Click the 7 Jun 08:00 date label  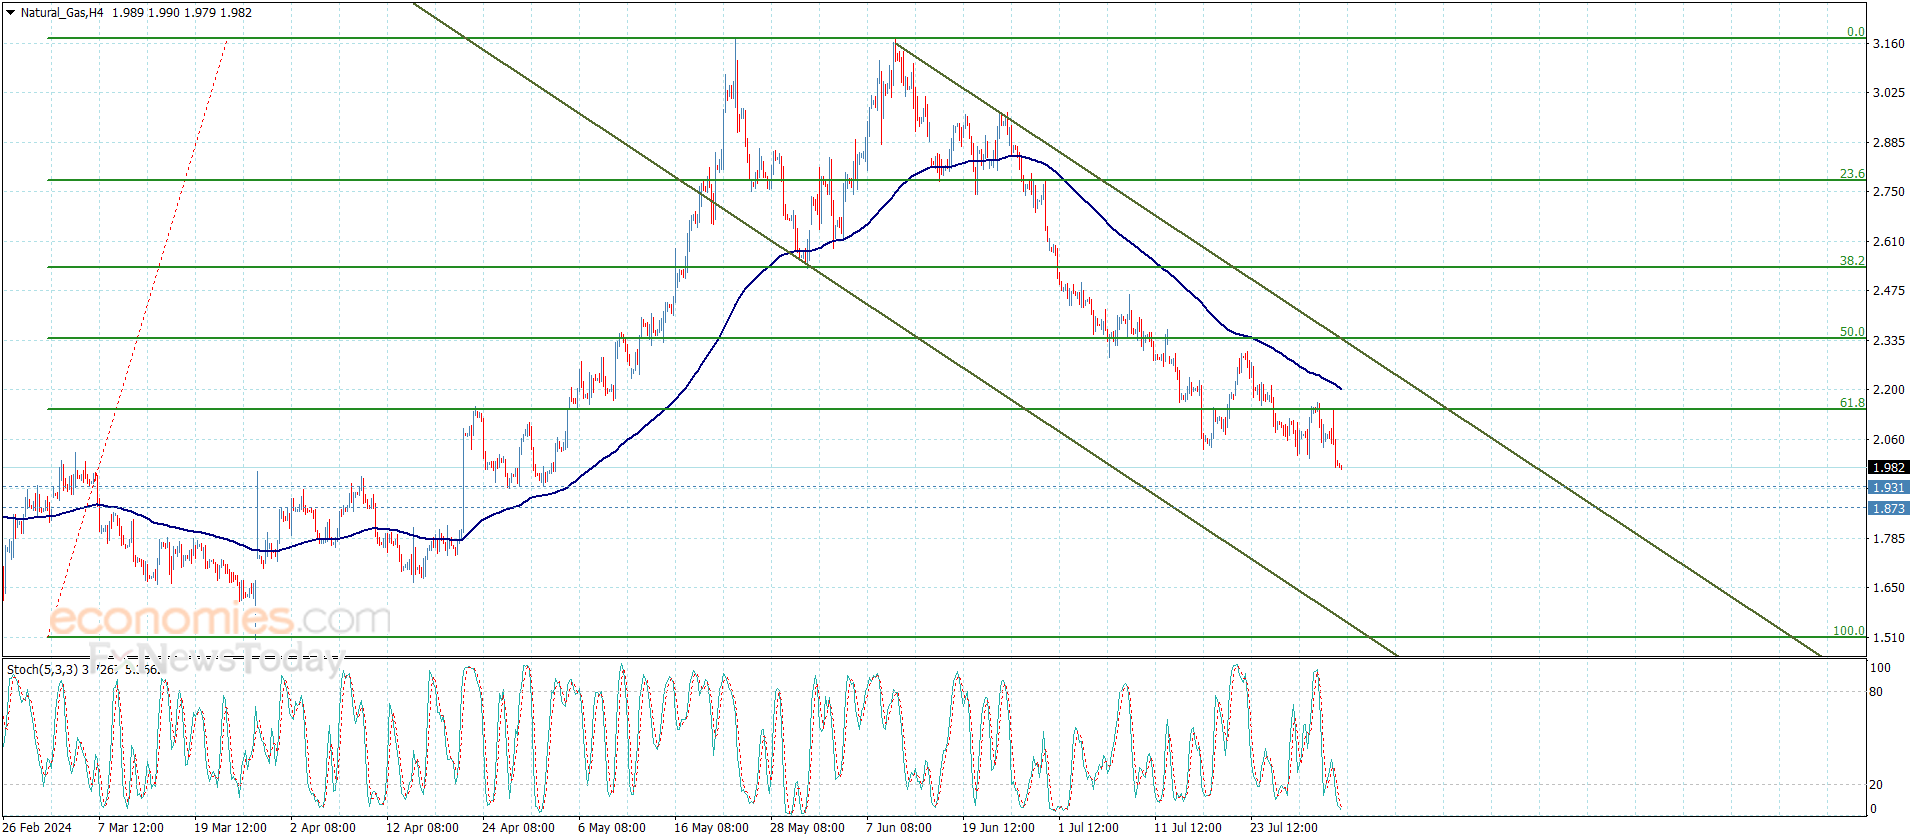pos(899,827)
